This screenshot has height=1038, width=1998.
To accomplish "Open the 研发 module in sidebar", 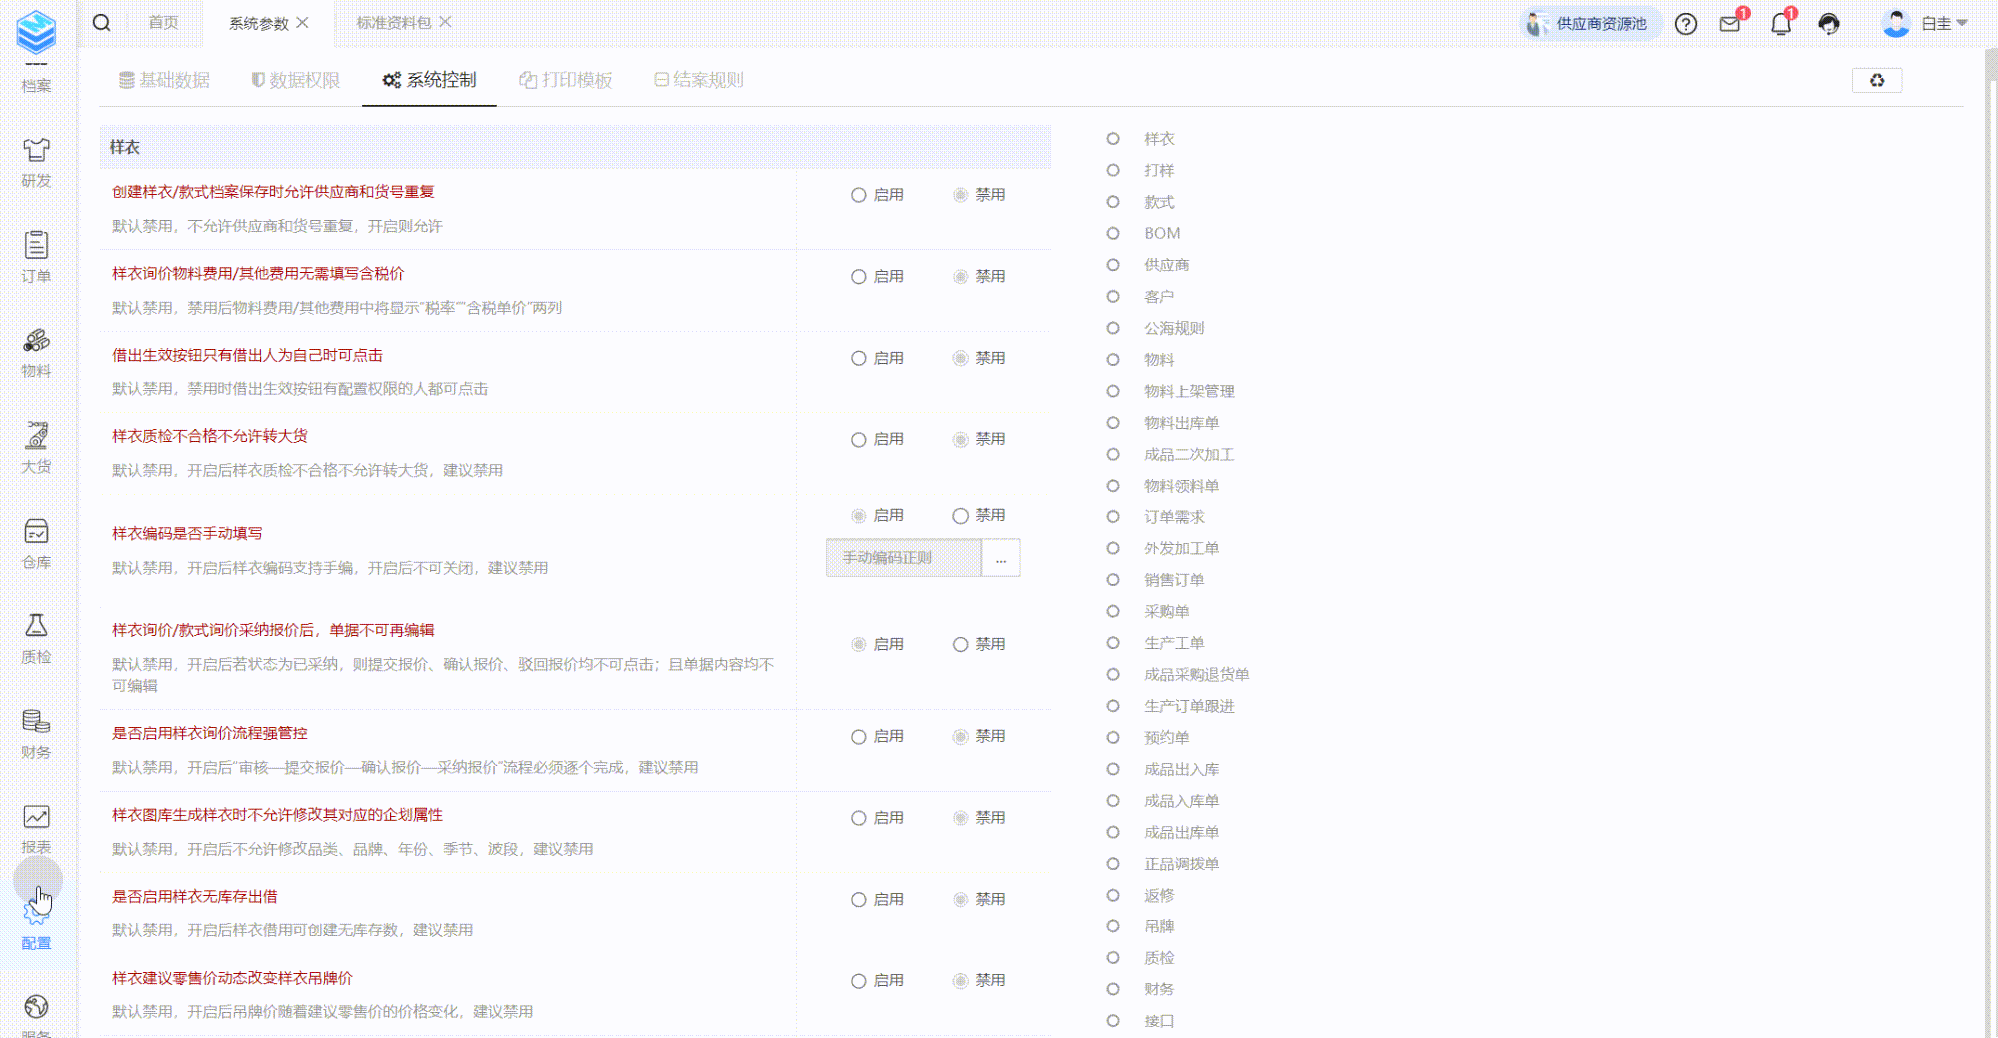I will (x=36, y=162).
